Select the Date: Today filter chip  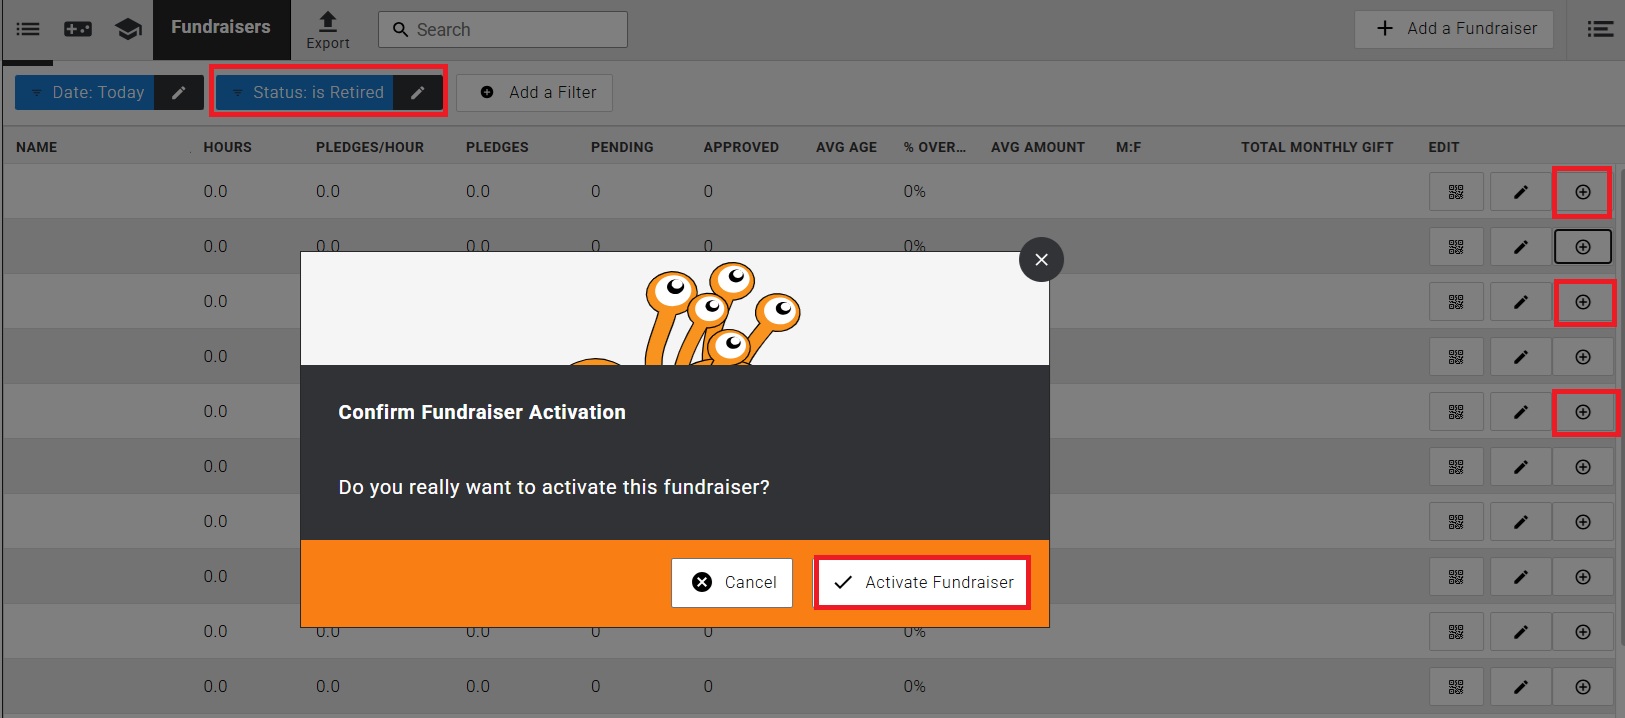85,92
